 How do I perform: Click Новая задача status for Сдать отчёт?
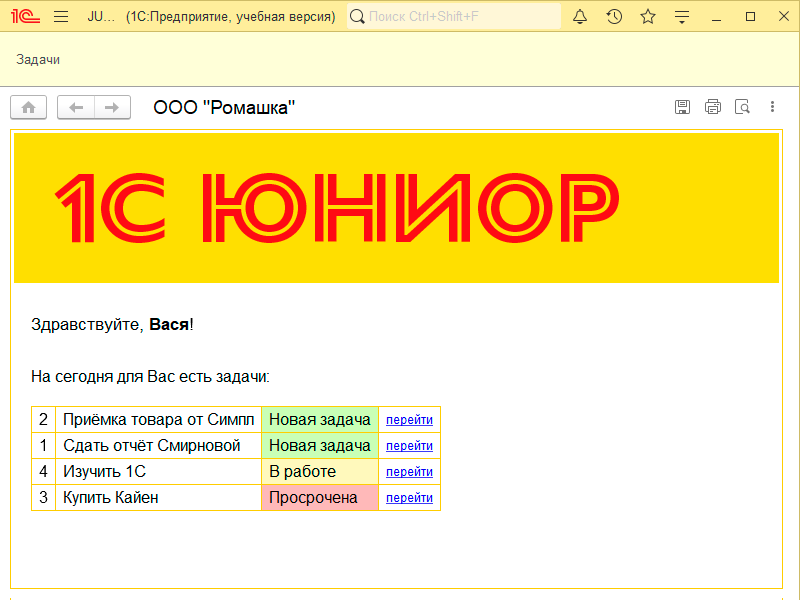[320, 446]
